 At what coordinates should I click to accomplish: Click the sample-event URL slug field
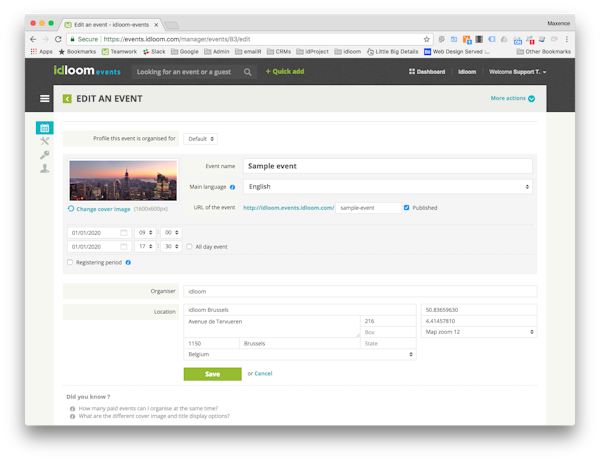(368, 208)
